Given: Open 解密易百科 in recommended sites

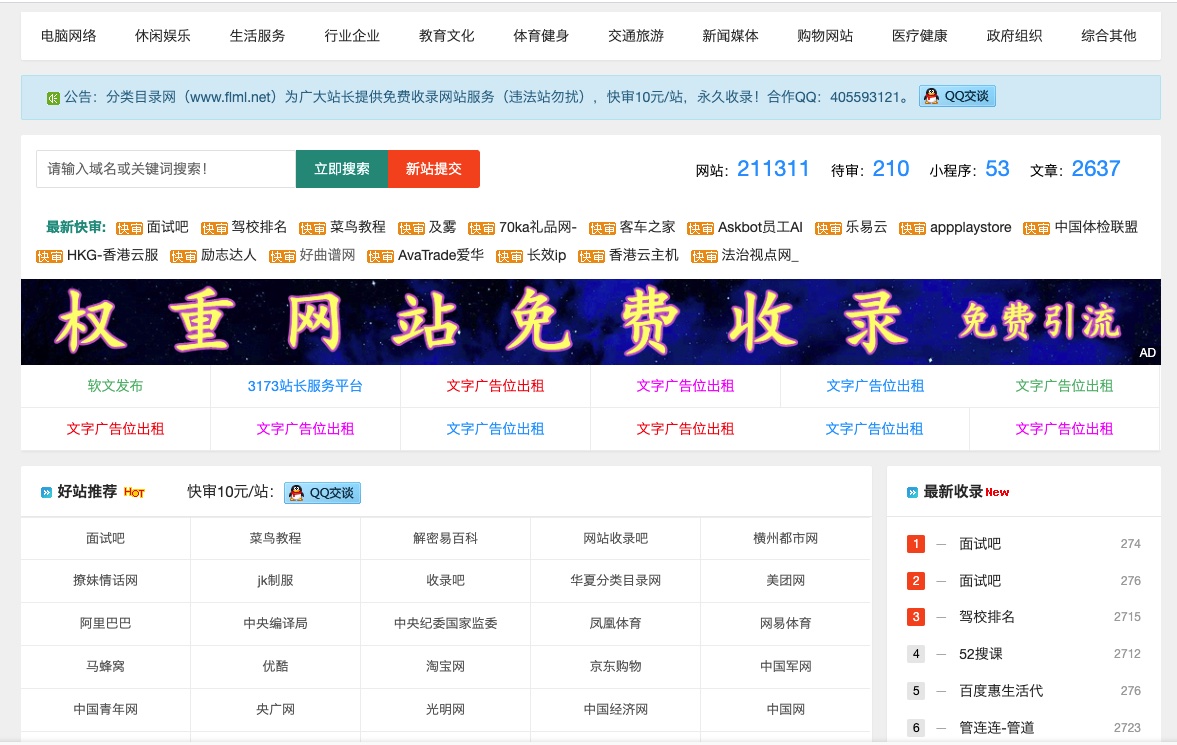Looking at the screenshot, I should coord(445,538).
